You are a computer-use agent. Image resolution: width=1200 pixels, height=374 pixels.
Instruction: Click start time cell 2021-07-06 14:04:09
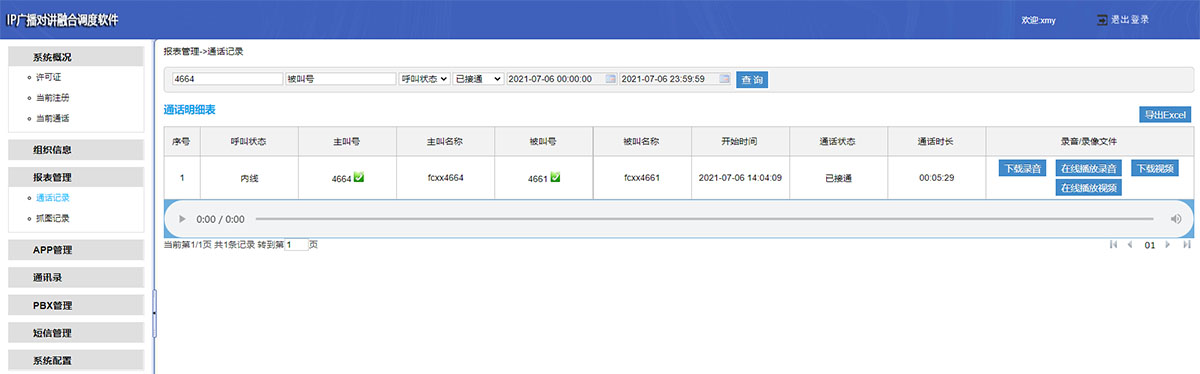(x=739, y=178)
